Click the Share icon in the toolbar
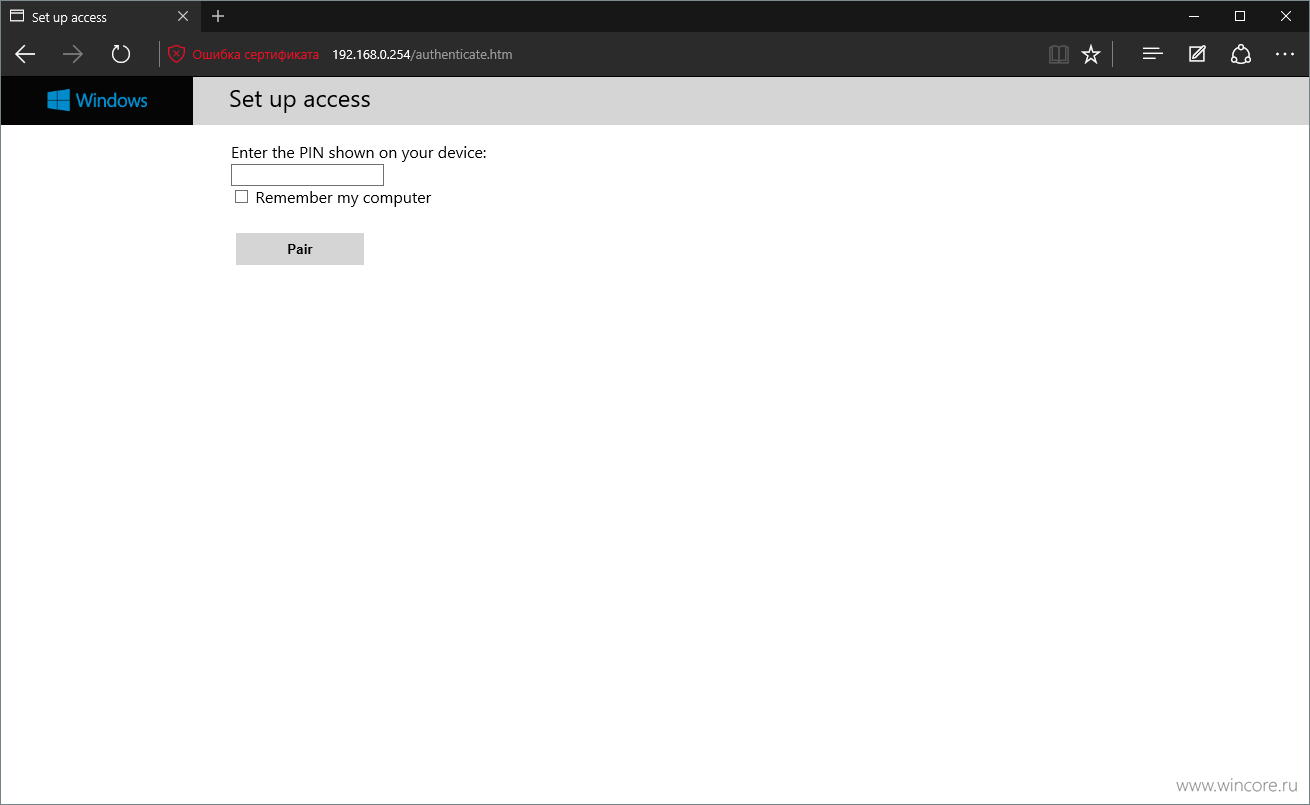Image resolution: width=1310 pixels, height=805 pixels. (1241, 54)
